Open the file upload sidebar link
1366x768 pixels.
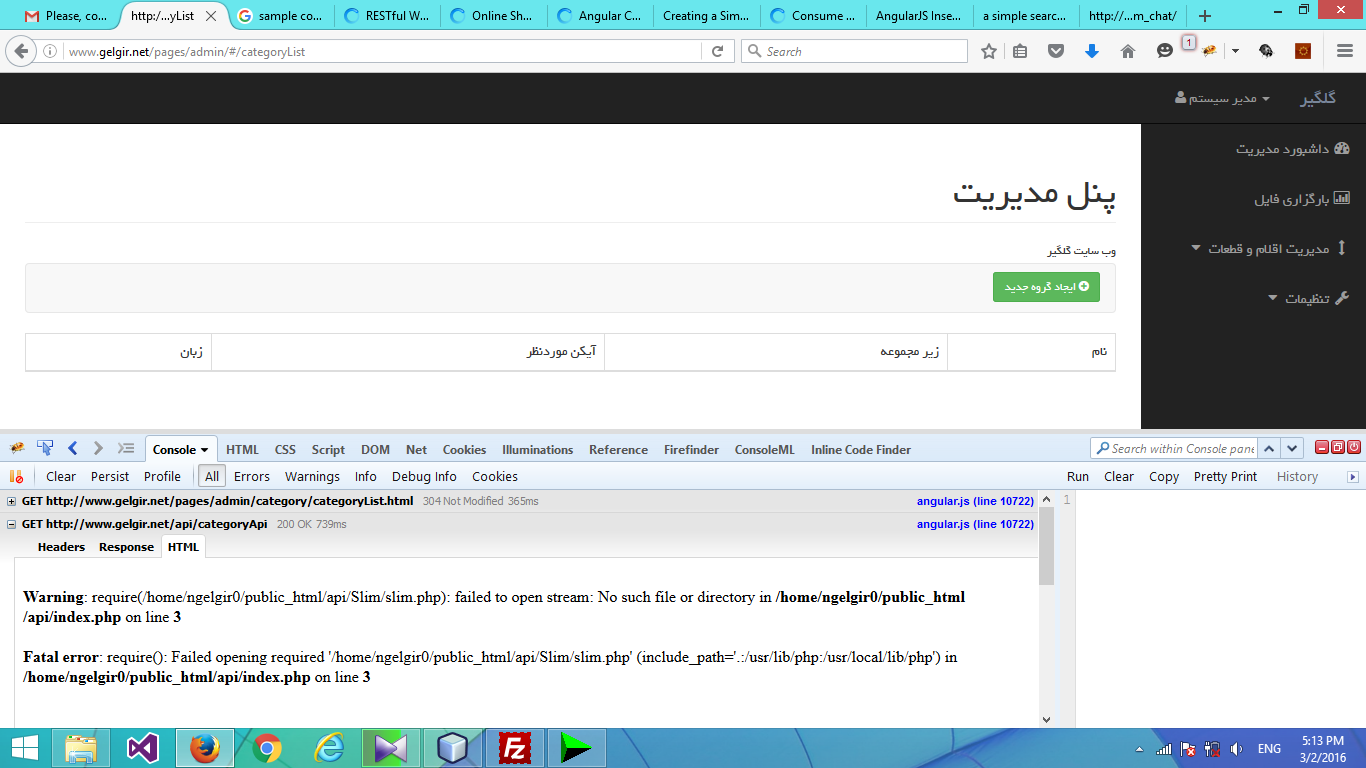[x=1302, y=199]
